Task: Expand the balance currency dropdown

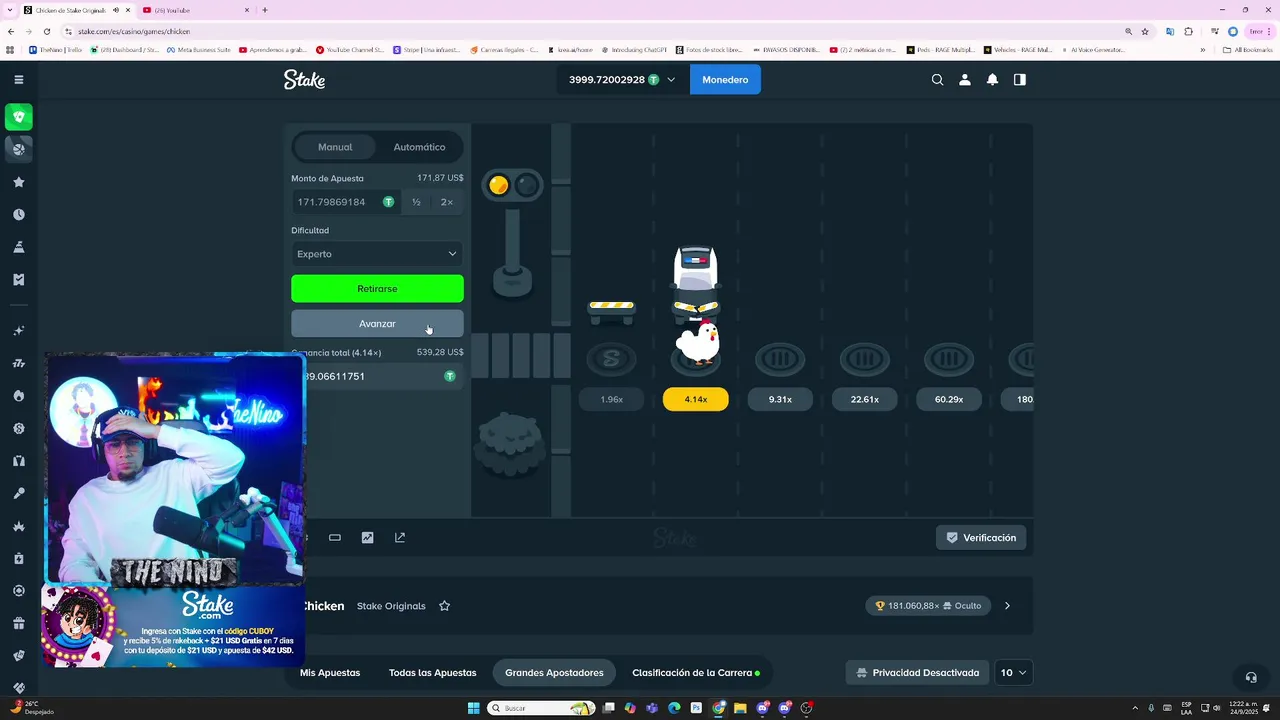Action: 671,80
